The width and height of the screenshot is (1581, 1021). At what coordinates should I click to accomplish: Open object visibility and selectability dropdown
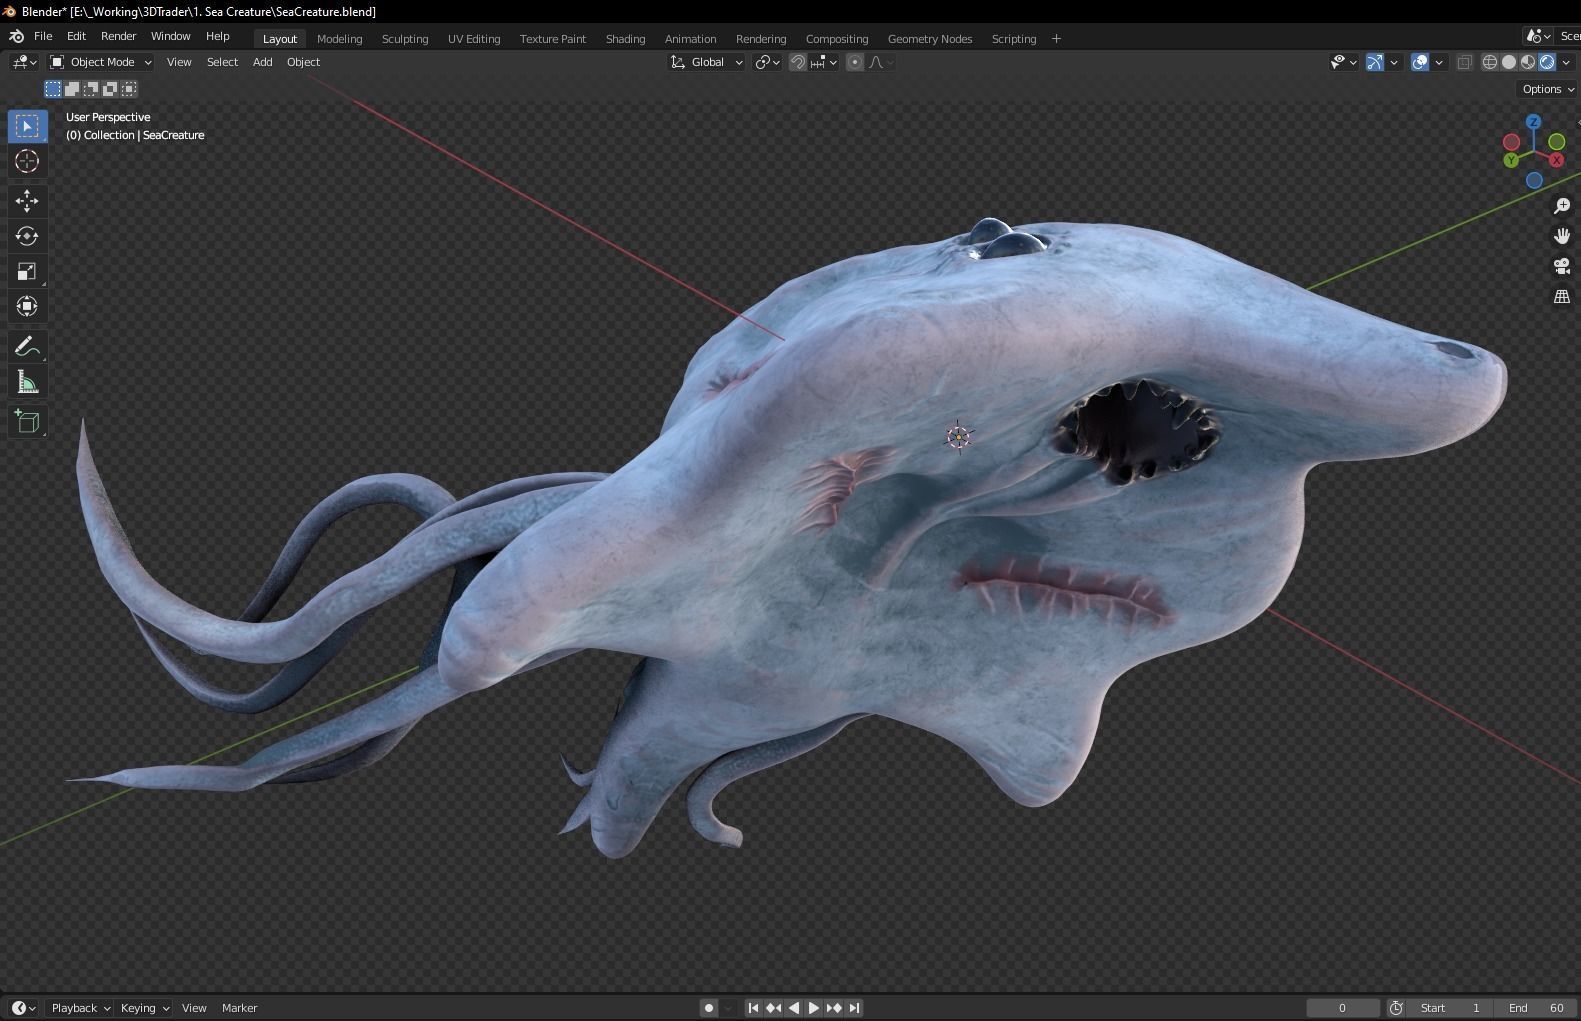tap(1344, 62)
